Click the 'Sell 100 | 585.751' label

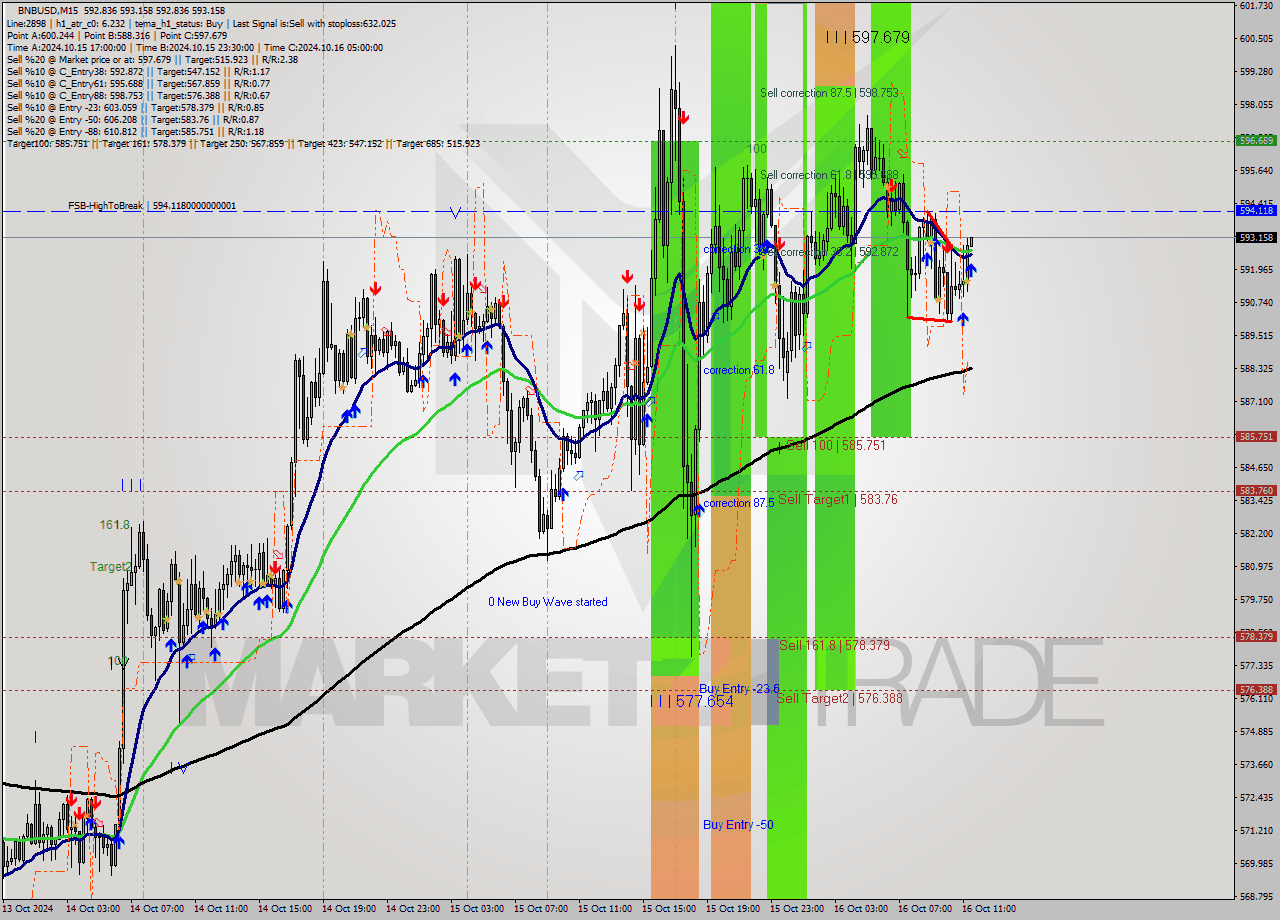point(837,445)
